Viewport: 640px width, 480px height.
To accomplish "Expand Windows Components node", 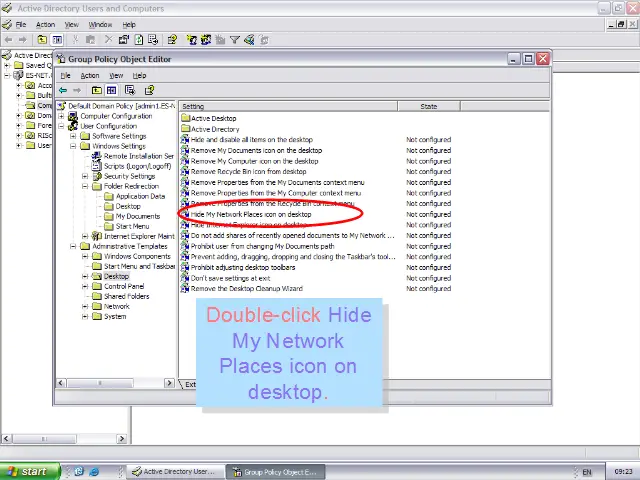I will point(85,256).
